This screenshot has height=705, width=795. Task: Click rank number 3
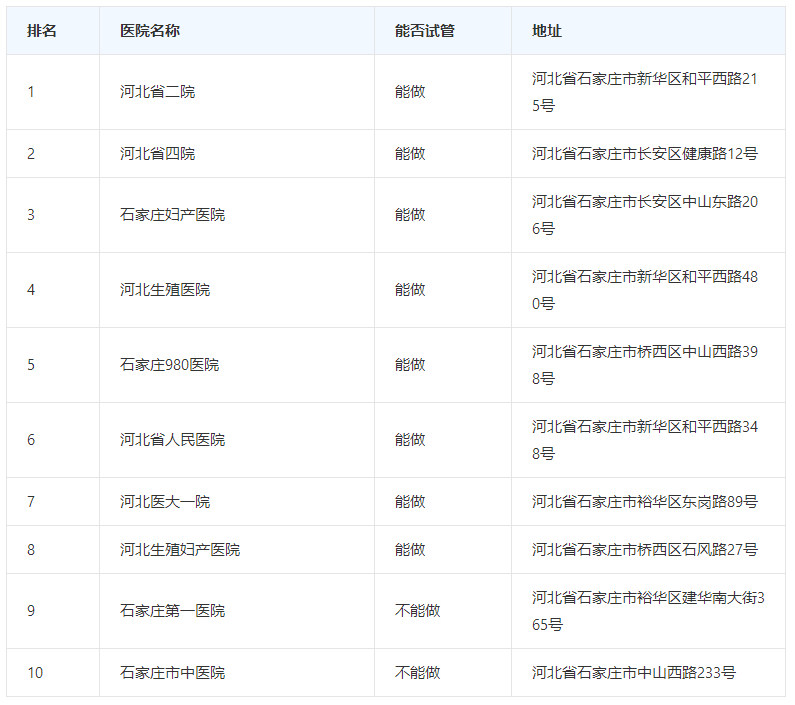pos(31,215)
